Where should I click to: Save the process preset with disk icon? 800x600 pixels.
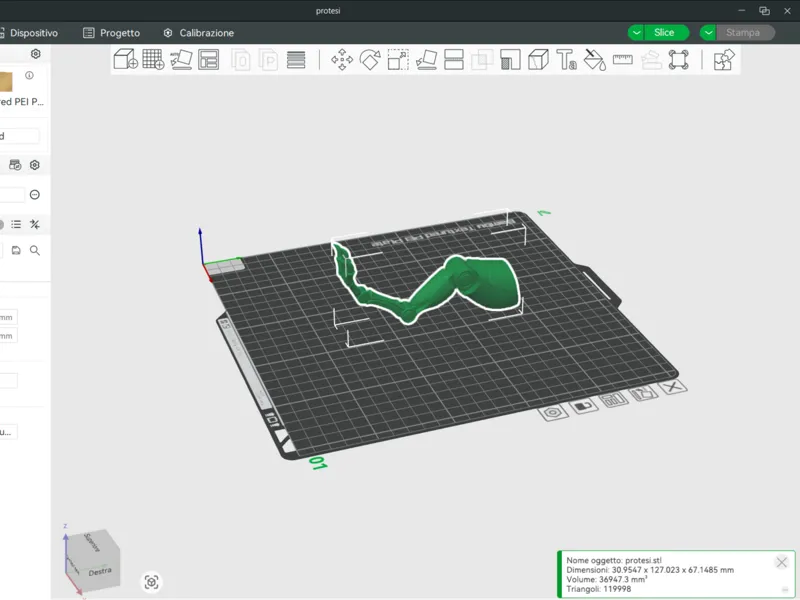pos(16,250)
